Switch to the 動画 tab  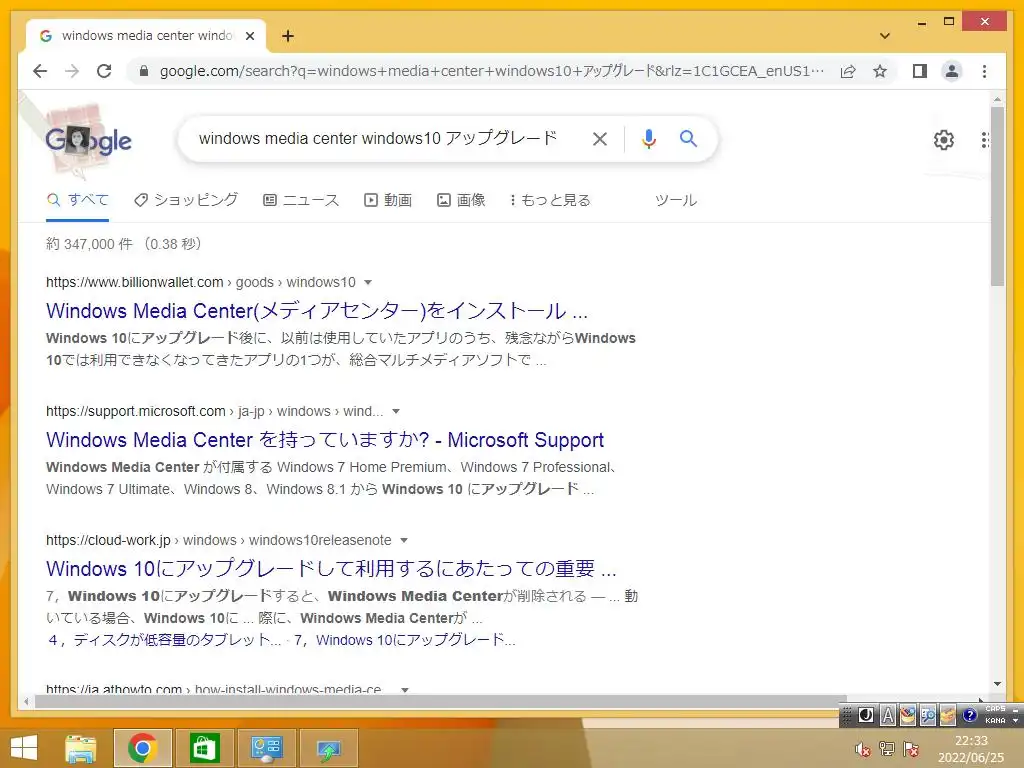click(388, 200)
